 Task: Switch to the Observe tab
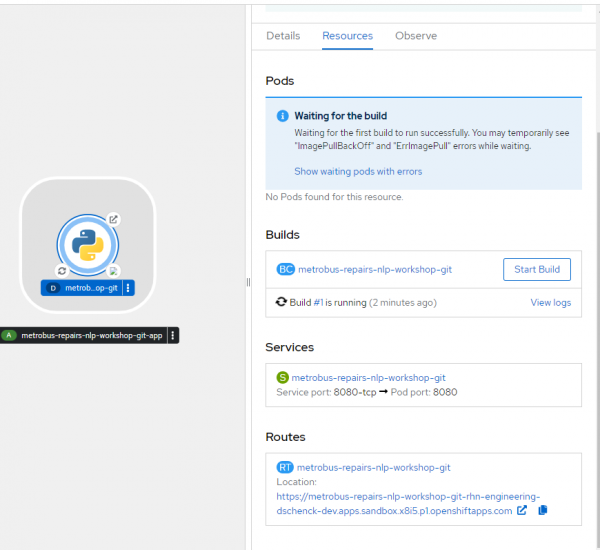coord(416,36)
